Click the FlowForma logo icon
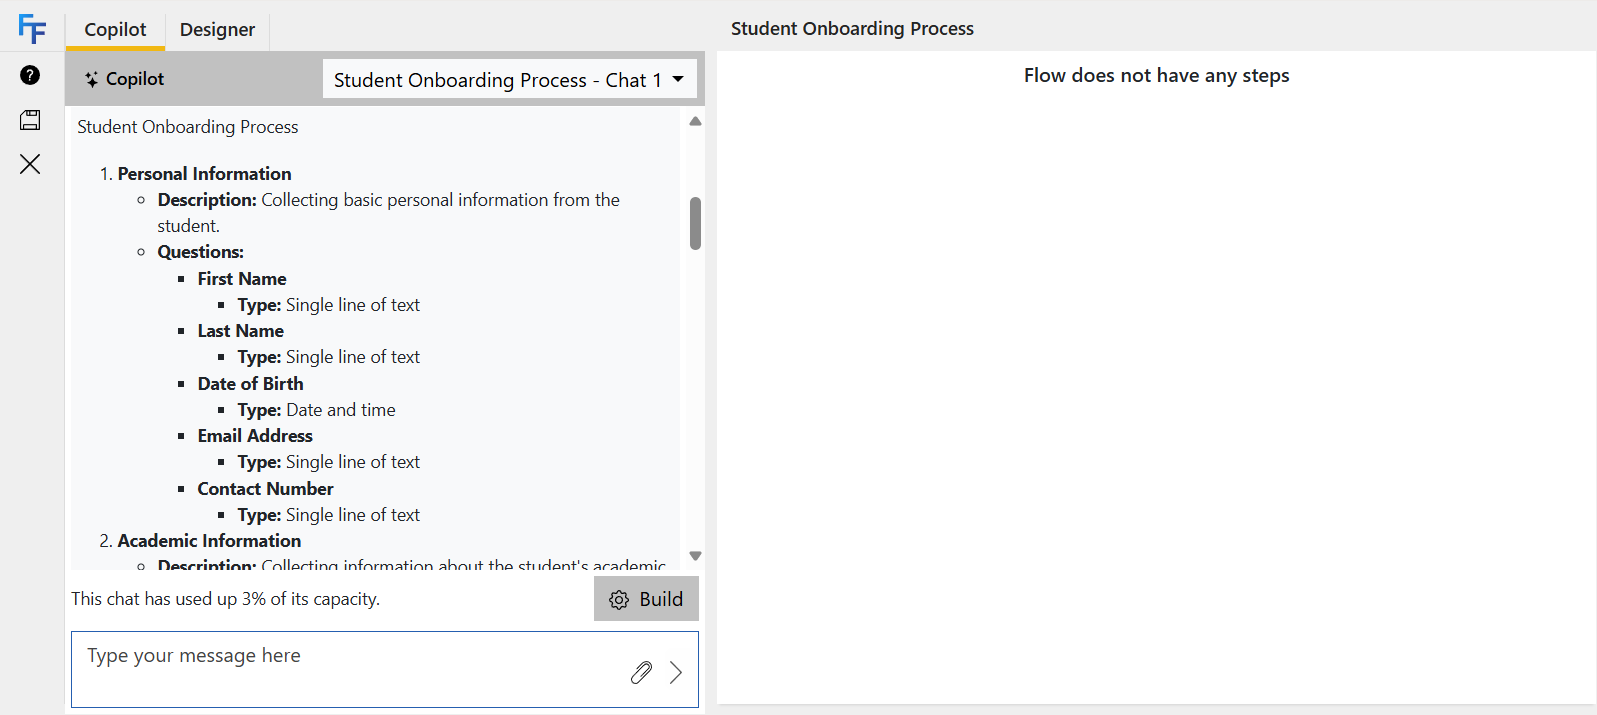 [32, 29]
